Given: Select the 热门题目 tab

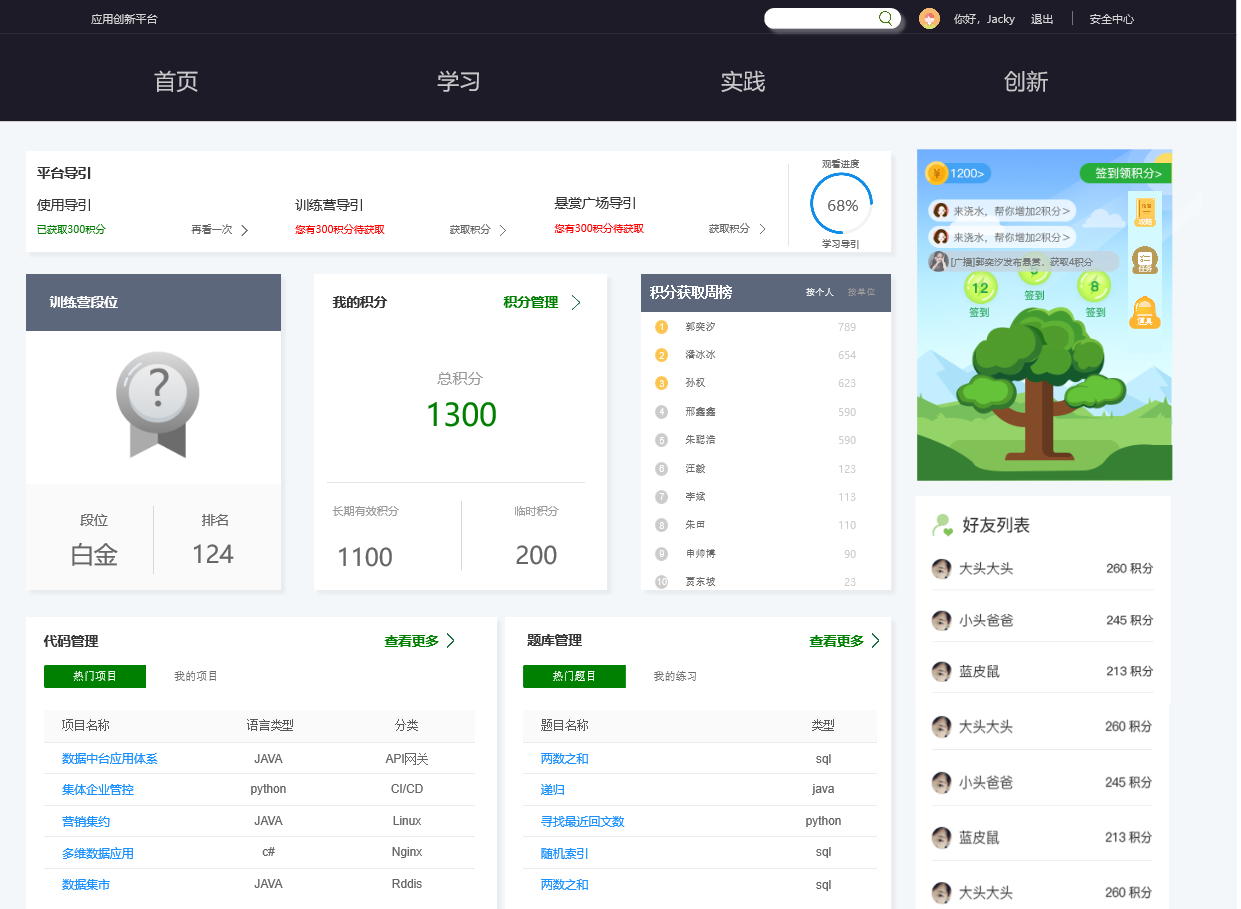Looking at the screenshot, I should tap(574, 677).
